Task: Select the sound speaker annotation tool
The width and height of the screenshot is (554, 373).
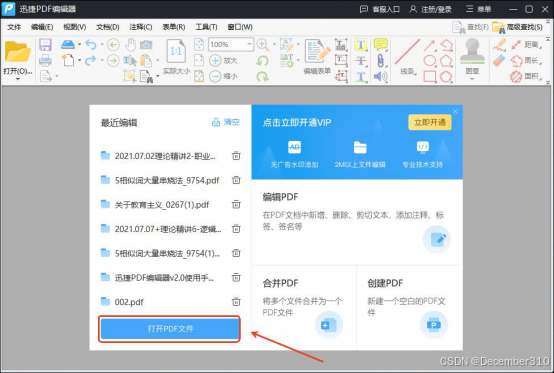Action: 380,76
